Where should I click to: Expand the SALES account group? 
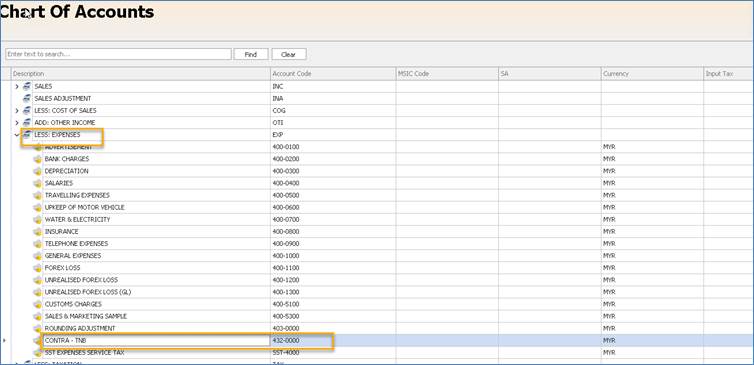(x=17, y=87)
